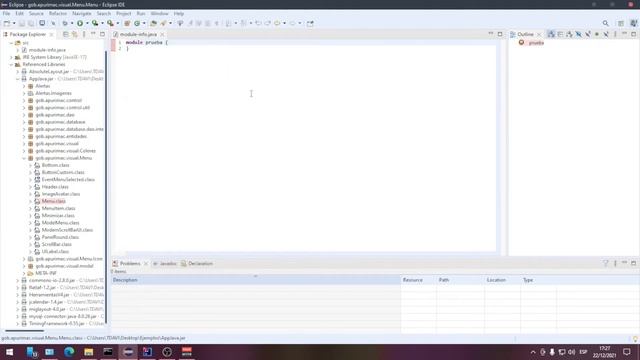Image resolution: width=640 pixels, height=360 pixels.
Task: Expand the Alertas package
Action: pyautogui.click(x=24, y=86)
